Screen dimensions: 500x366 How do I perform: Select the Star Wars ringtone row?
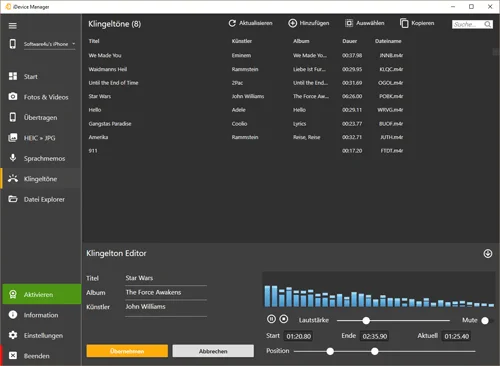tap(247, 96)
